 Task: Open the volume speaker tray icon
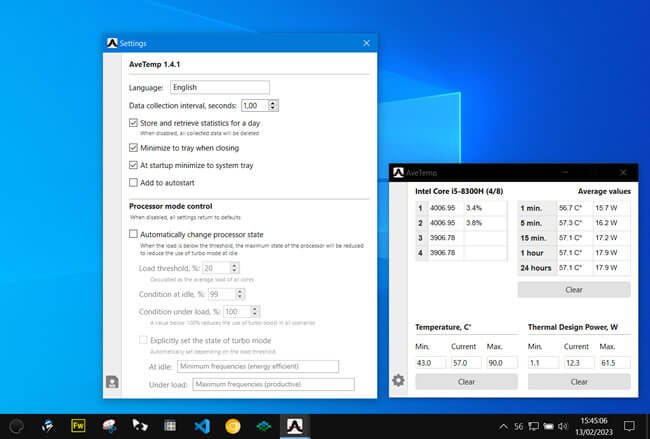pos(563,426)
